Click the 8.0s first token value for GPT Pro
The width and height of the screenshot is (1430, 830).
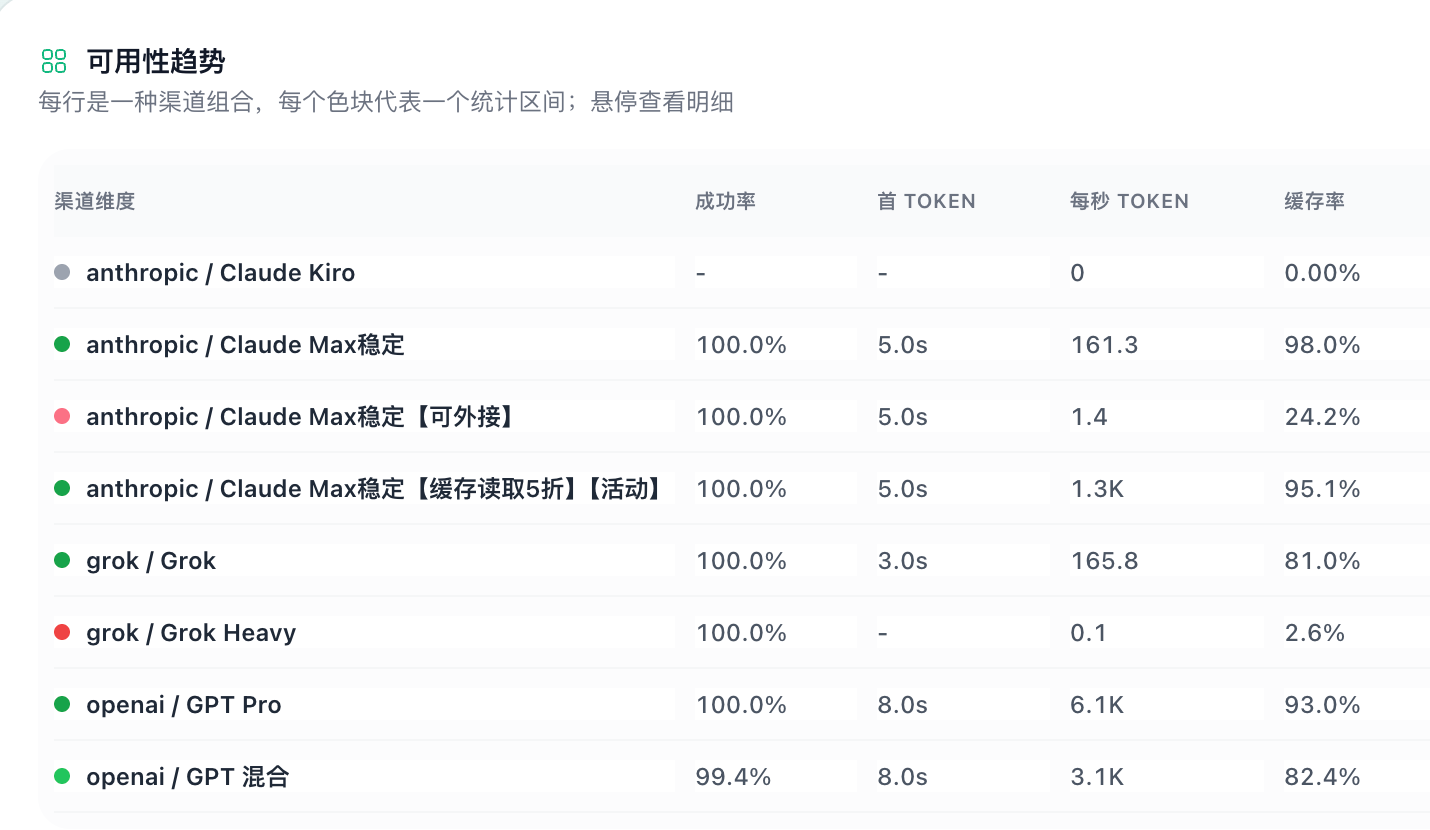point(903,705)
